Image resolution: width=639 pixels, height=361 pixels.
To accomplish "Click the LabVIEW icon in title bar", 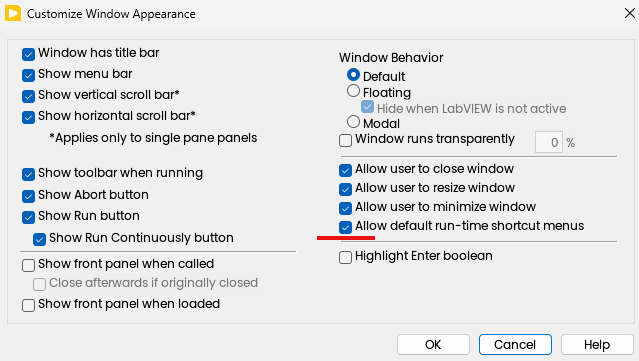I will (x=13, y=13).
